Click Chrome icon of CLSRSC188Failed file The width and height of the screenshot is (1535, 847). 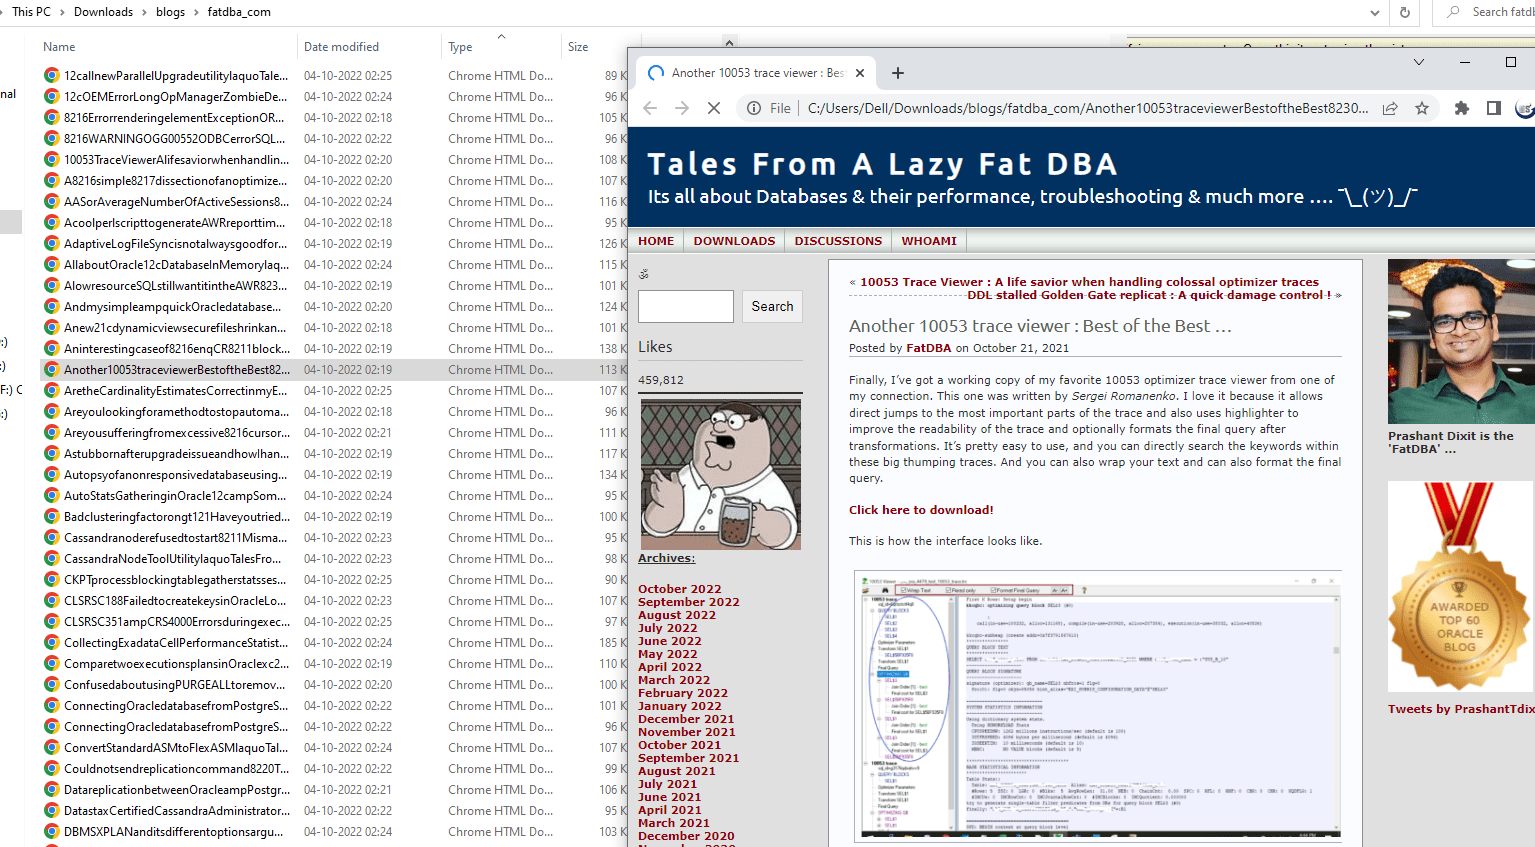[51, 600]
